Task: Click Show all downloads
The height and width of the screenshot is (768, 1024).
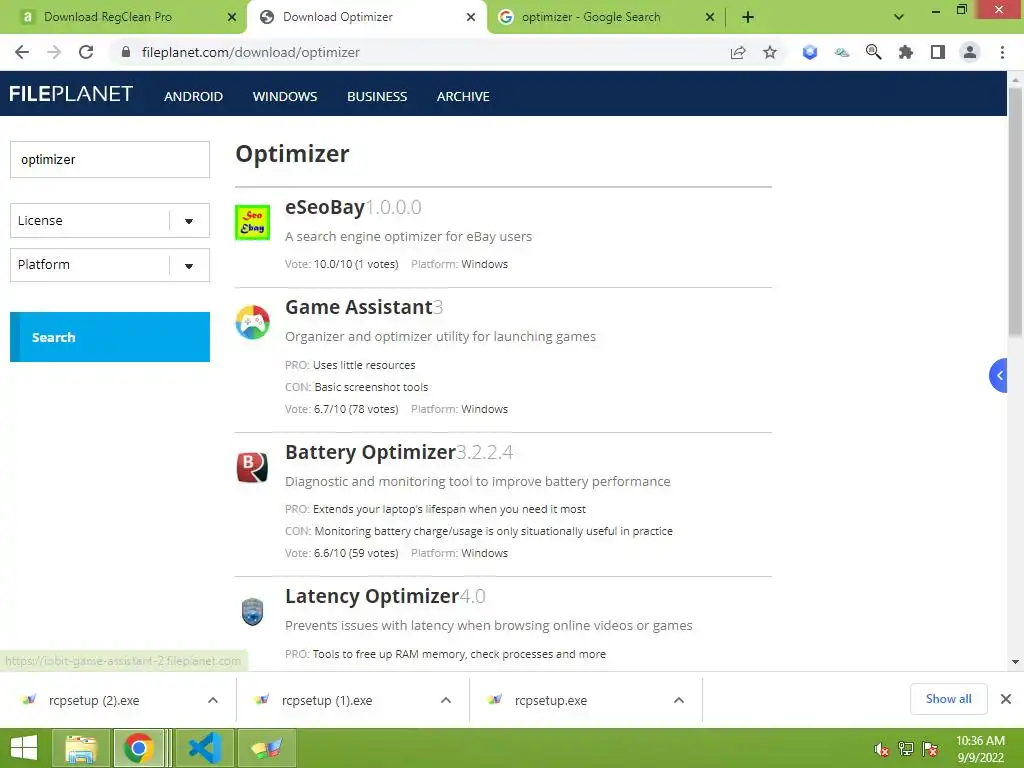Action: 948,699
